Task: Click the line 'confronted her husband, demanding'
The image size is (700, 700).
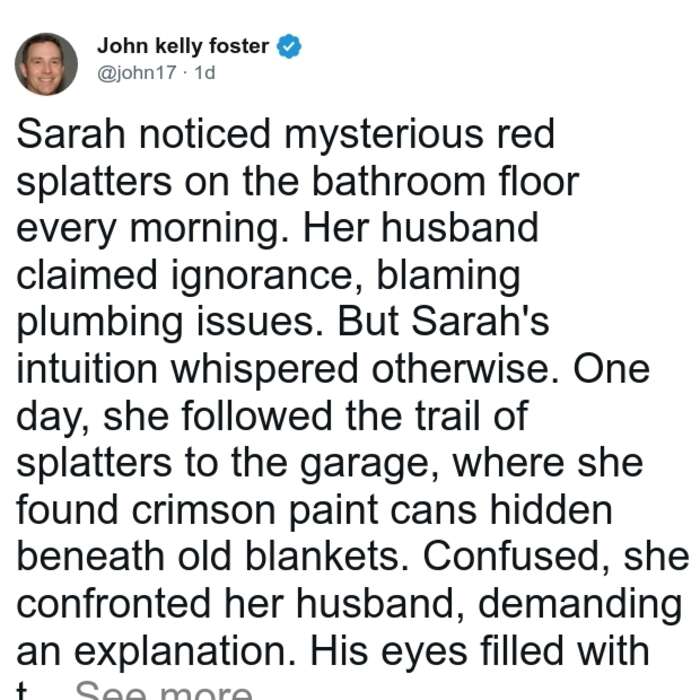Action: [349, 604]
